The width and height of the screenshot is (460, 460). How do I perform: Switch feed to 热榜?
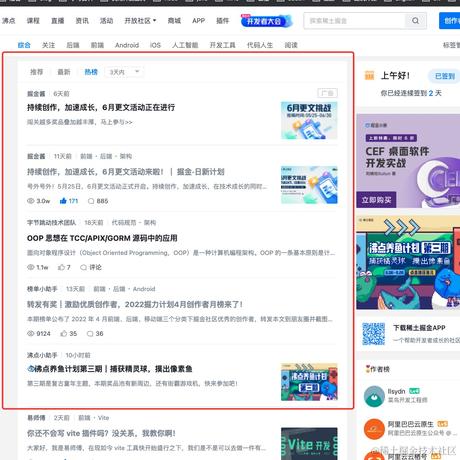point(91,72)
